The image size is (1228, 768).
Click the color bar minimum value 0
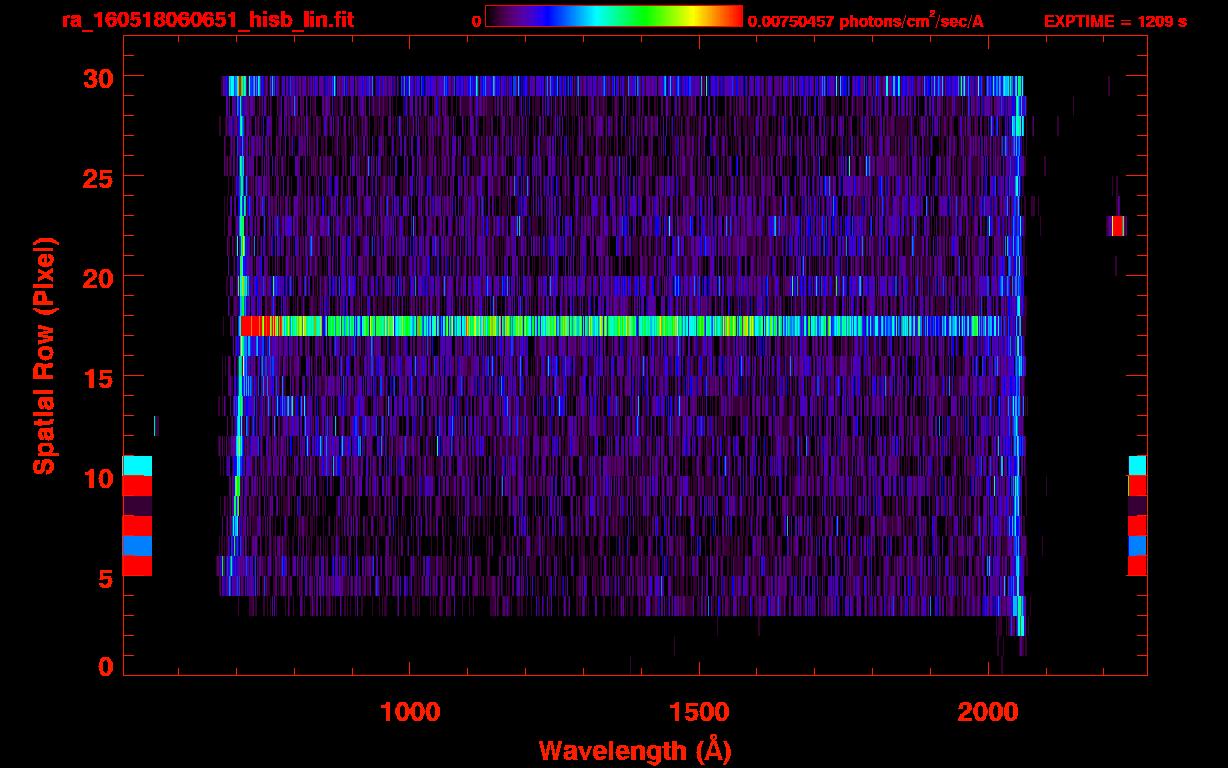[x=477, y=21]
